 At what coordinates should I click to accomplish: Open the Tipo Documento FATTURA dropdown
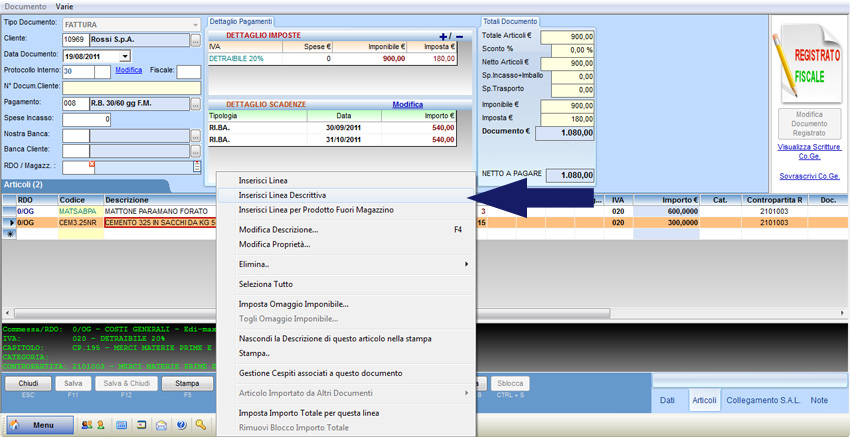[x=193, y=23]
